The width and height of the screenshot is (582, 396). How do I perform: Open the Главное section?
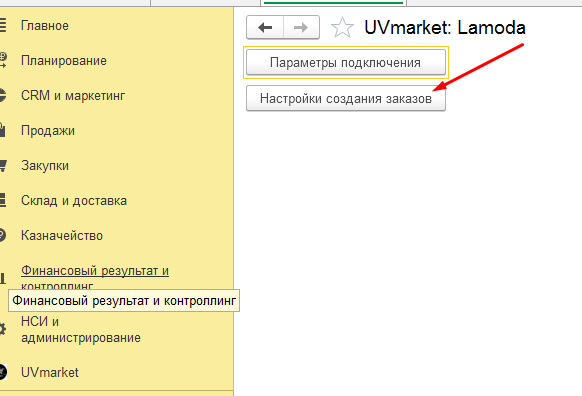pos(45,26)
